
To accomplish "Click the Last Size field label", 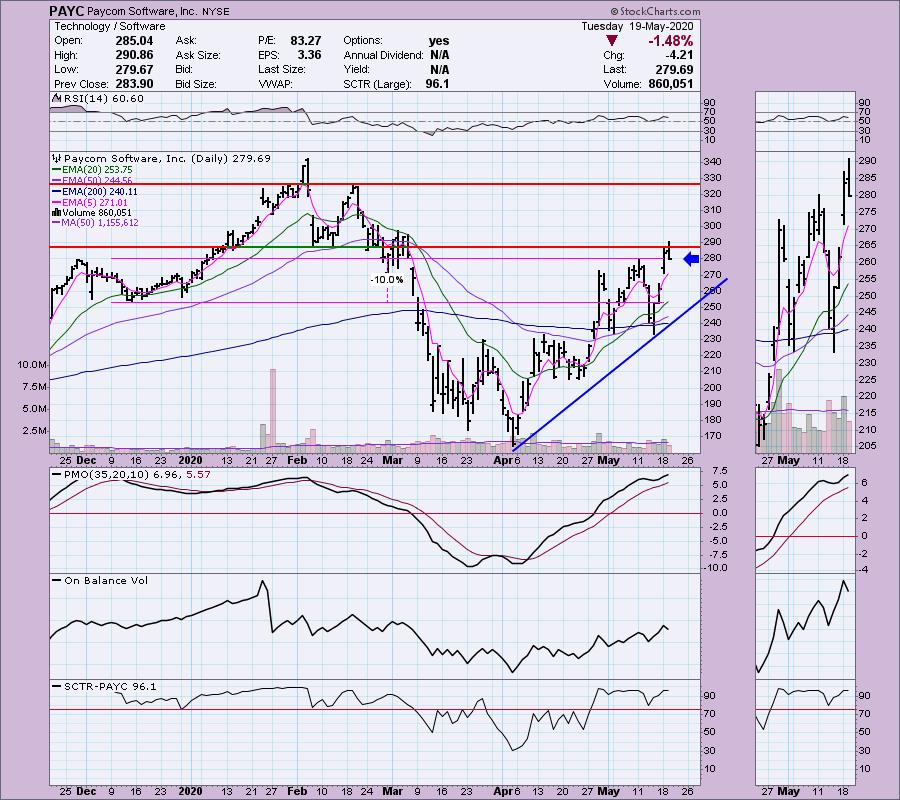I will tap(281, 69).
